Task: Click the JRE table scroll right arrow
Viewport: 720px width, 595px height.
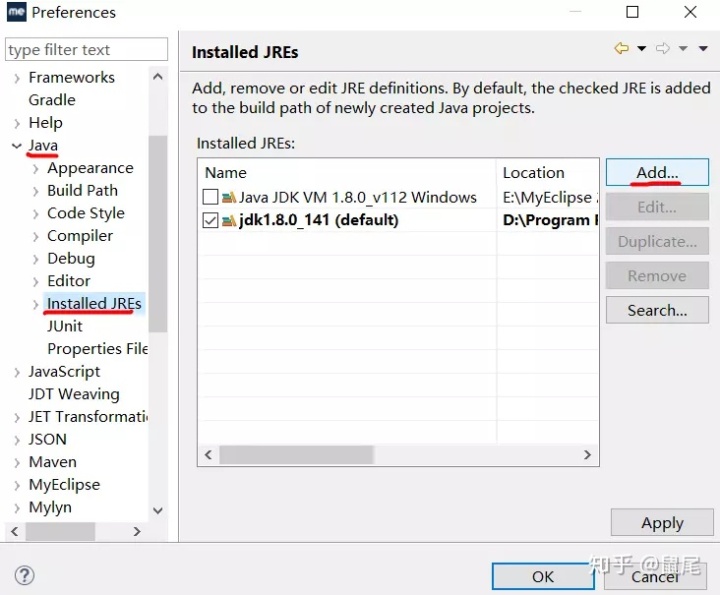Action: [587, 455]
